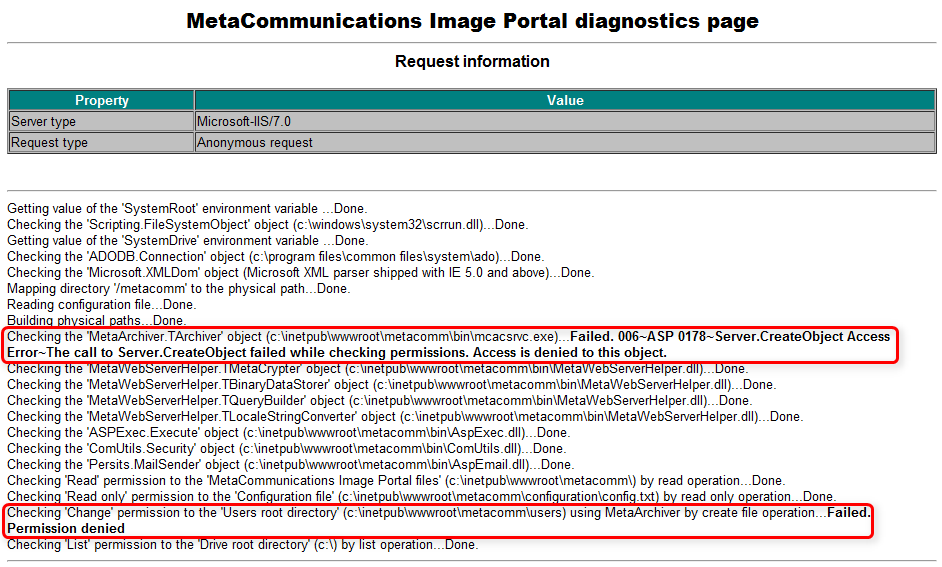
Task: Click the 'Request information' subheading
Action: point(472,61)
